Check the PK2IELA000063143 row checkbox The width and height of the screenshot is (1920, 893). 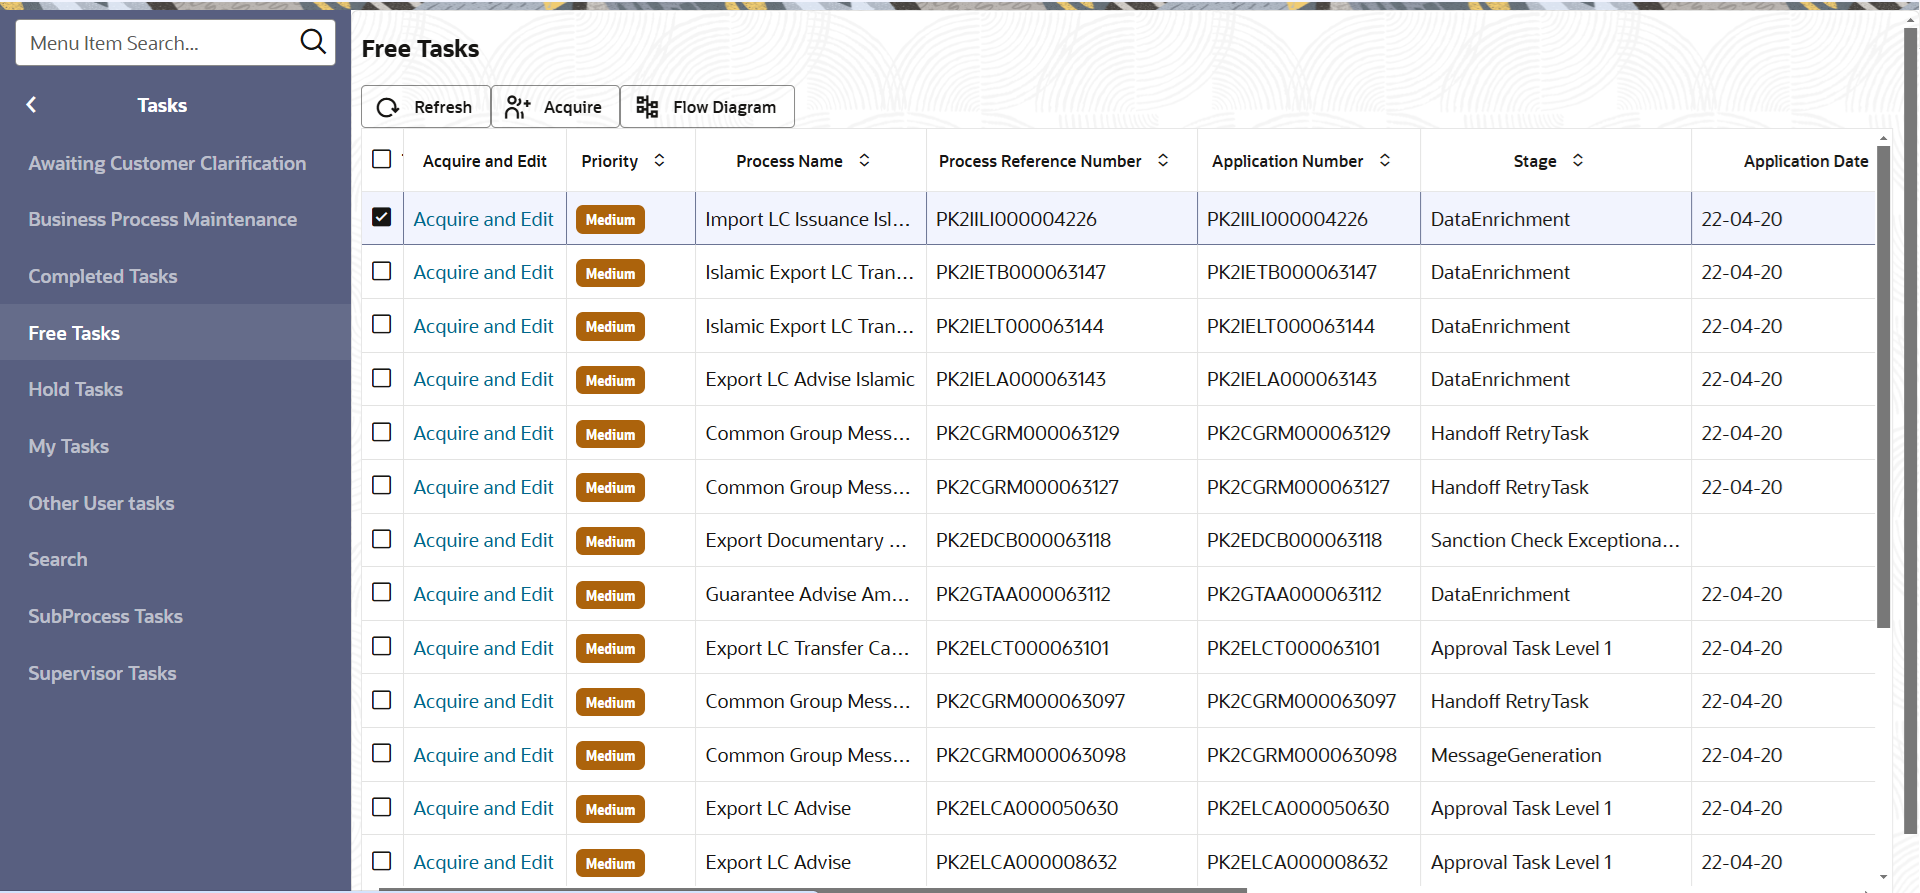click(382, 378)
